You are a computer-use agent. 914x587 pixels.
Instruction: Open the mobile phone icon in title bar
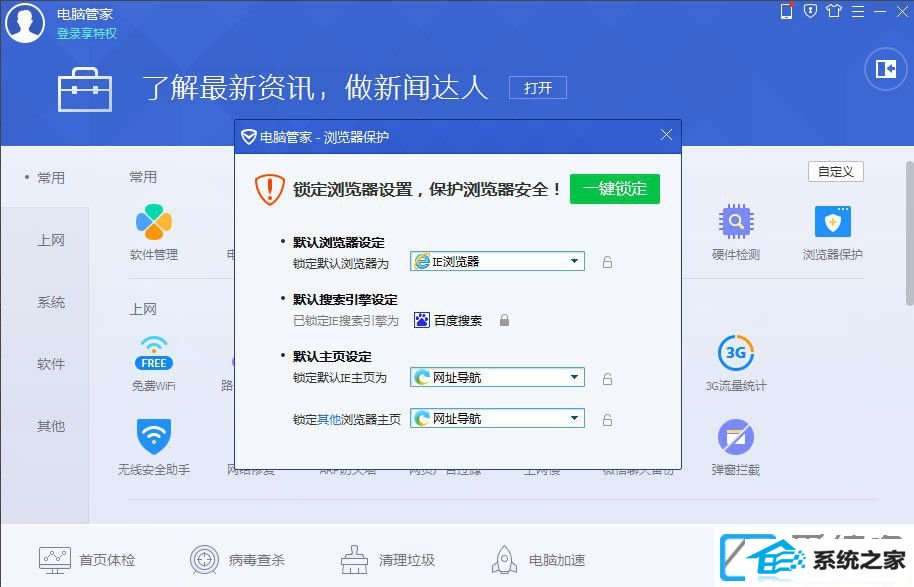click(x=786, y=11)
